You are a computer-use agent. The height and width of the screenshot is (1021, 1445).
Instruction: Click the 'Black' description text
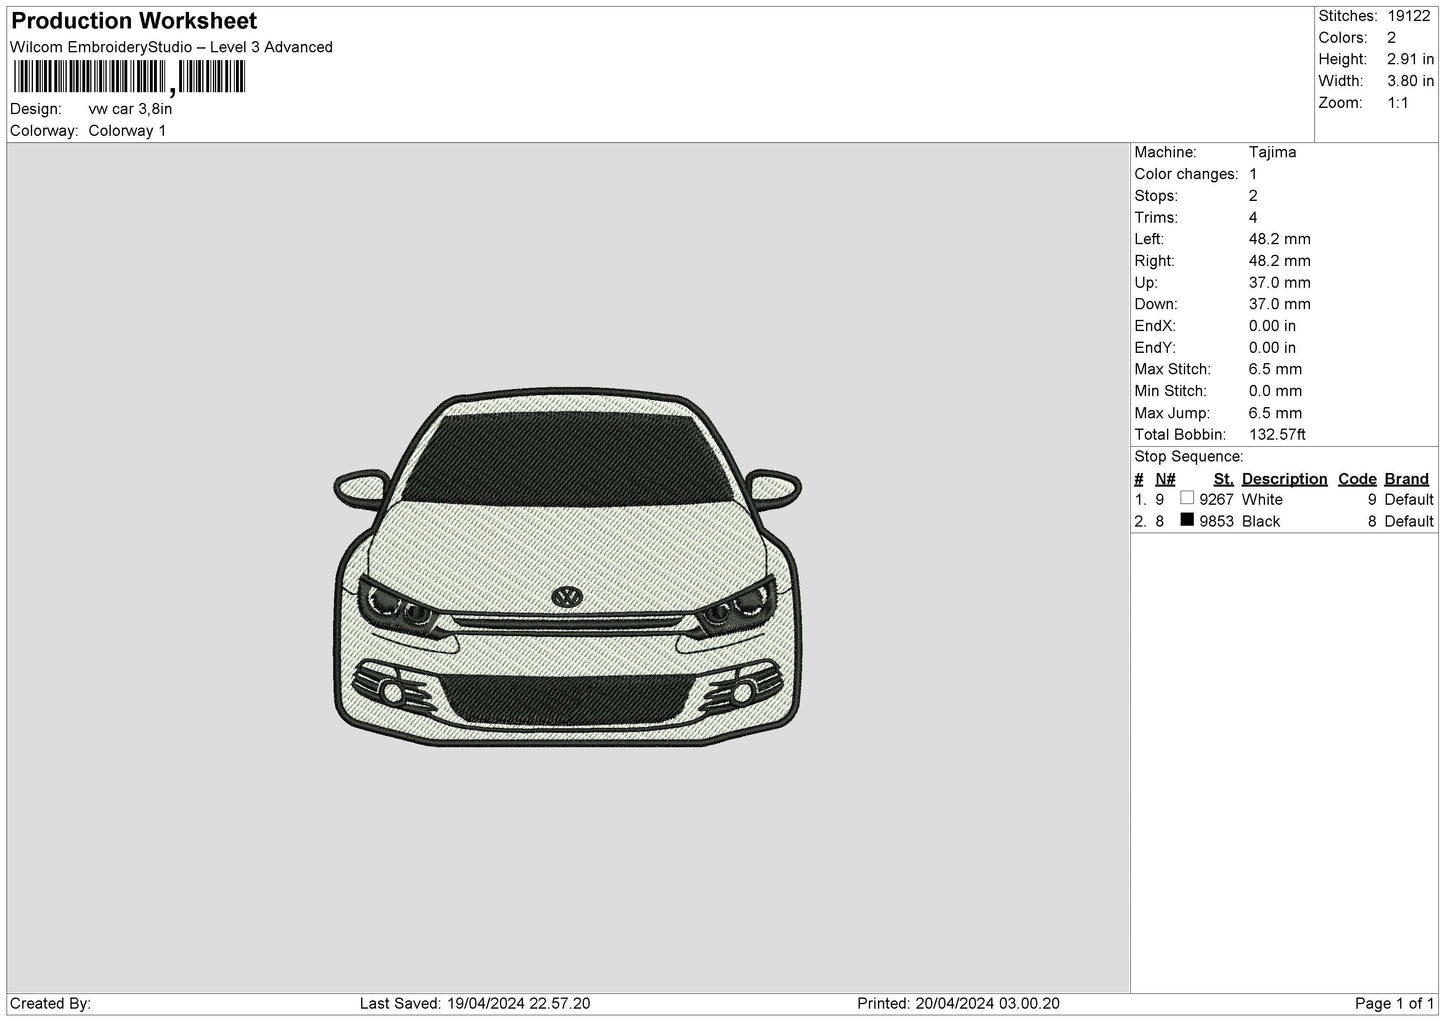point(1260,522)
